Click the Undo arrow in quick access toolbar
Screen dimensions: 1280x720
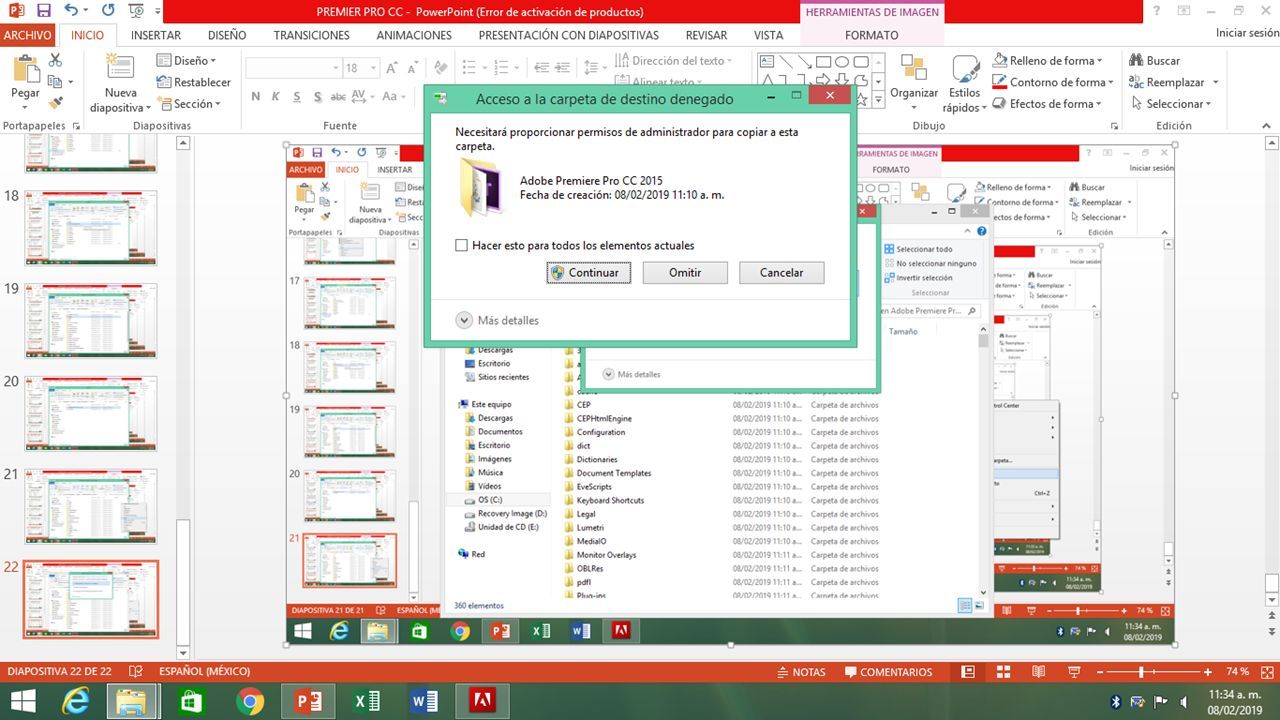click(71, 11)
